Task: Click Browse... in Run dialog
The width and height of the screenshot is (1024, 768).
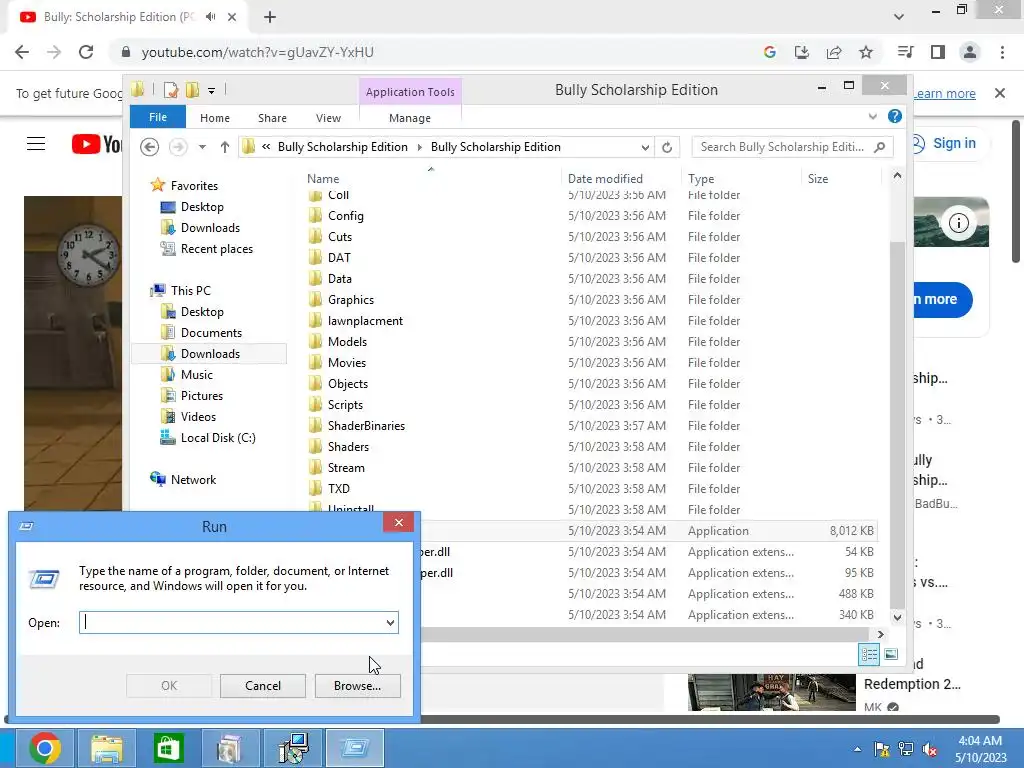Action: (357, 686)
